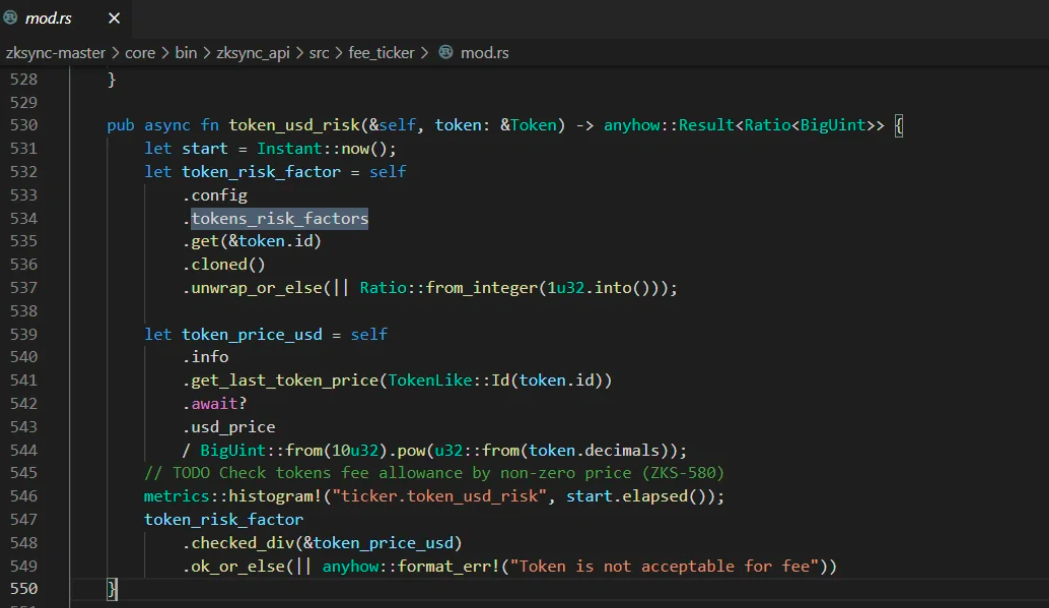The height and width of the screenshot is (608, 1049).
Task: Click the mod.rs breadcrumb file name
Action: tap(485, 53)
